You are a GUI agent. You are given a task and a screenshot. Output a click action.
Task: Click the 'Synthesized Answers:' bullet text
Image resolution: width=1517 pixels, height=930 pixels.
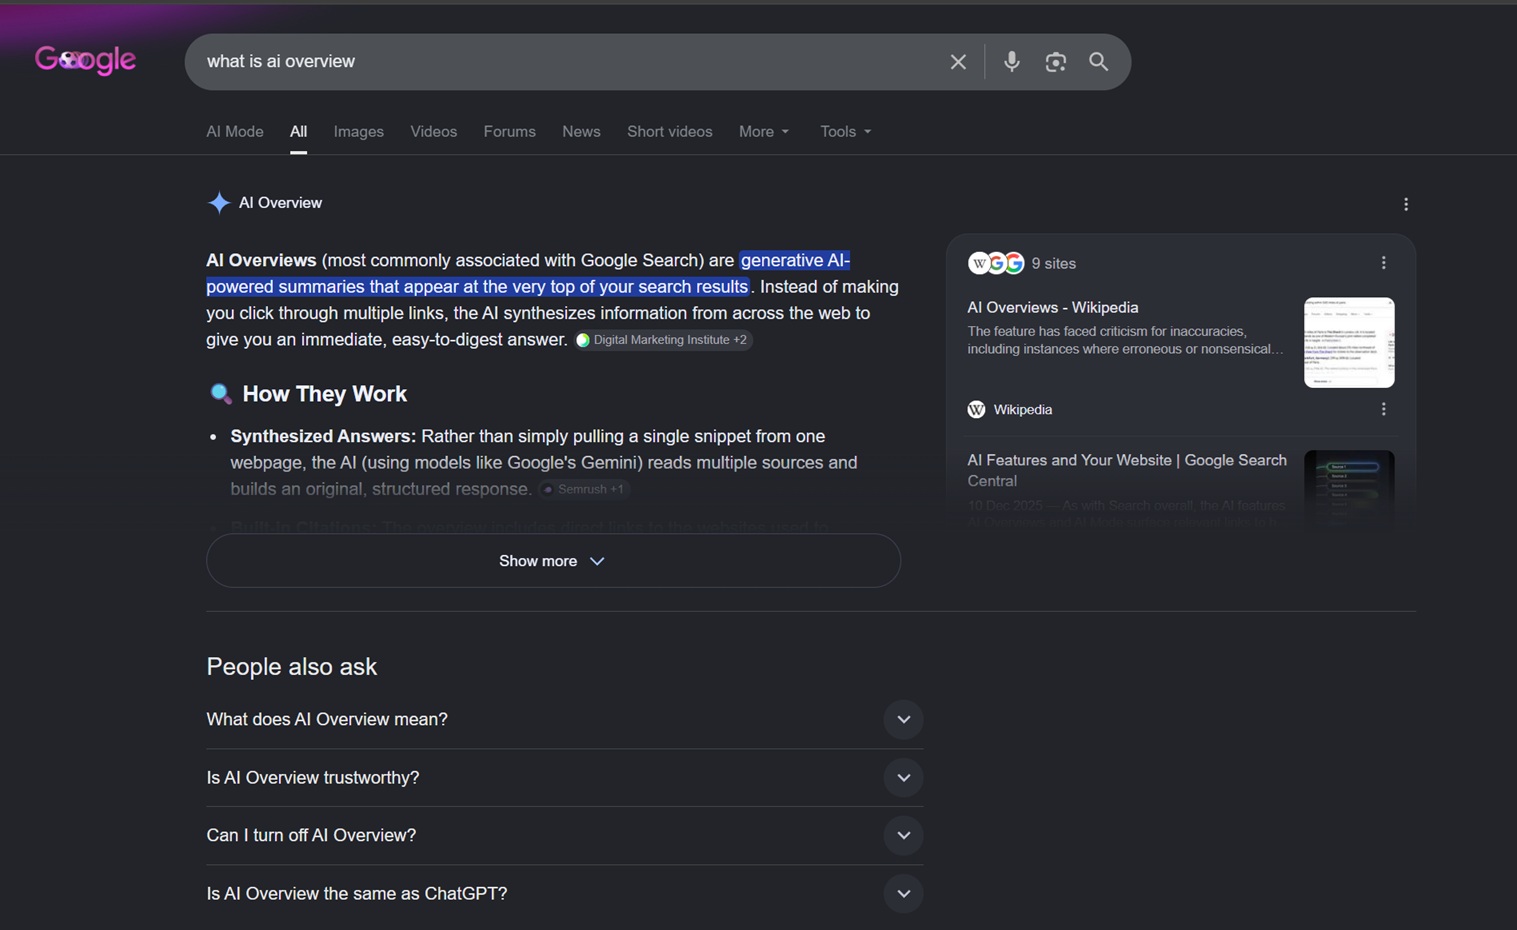click(323, 437)
